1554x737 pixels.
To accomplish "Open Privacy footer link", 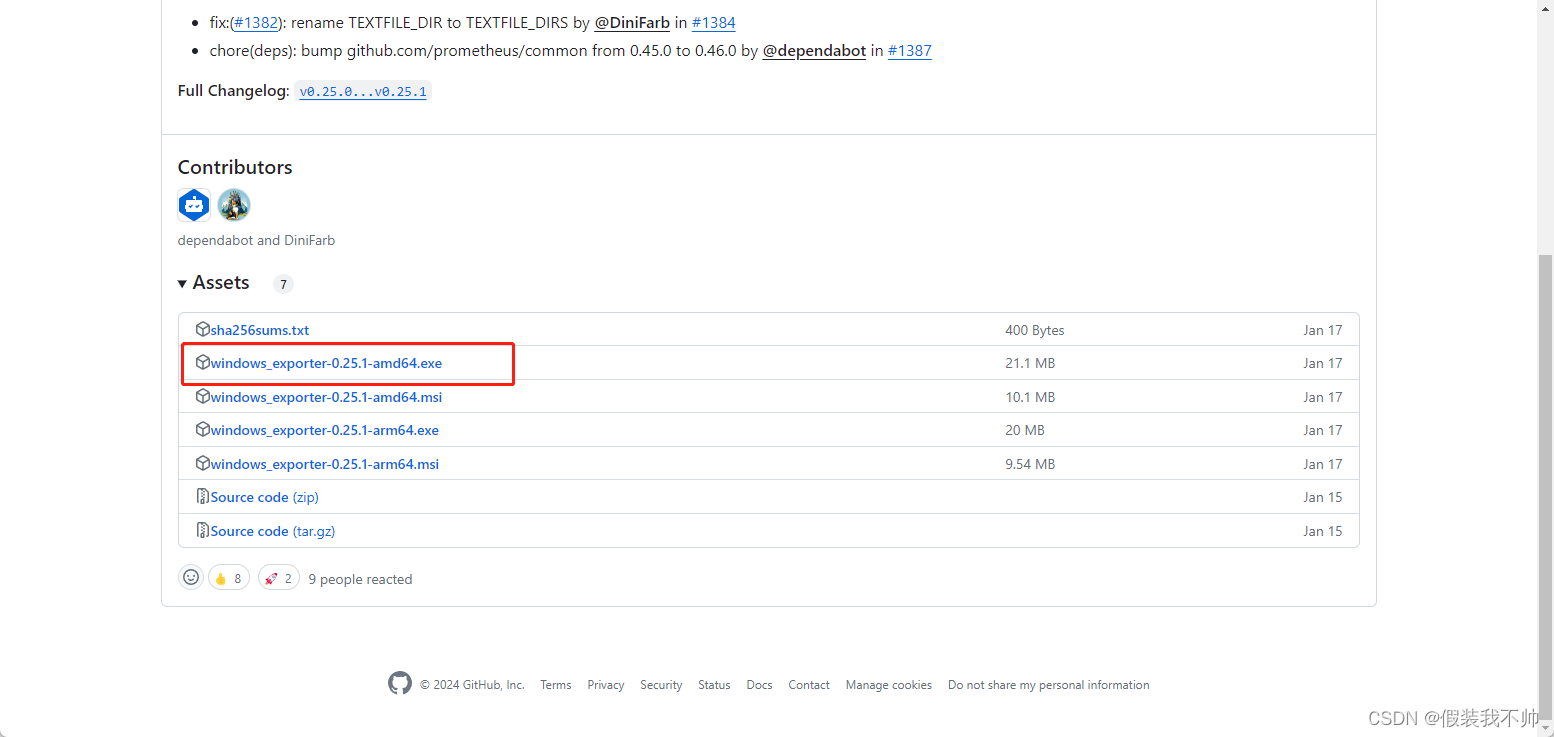I will tap(606, 685).
